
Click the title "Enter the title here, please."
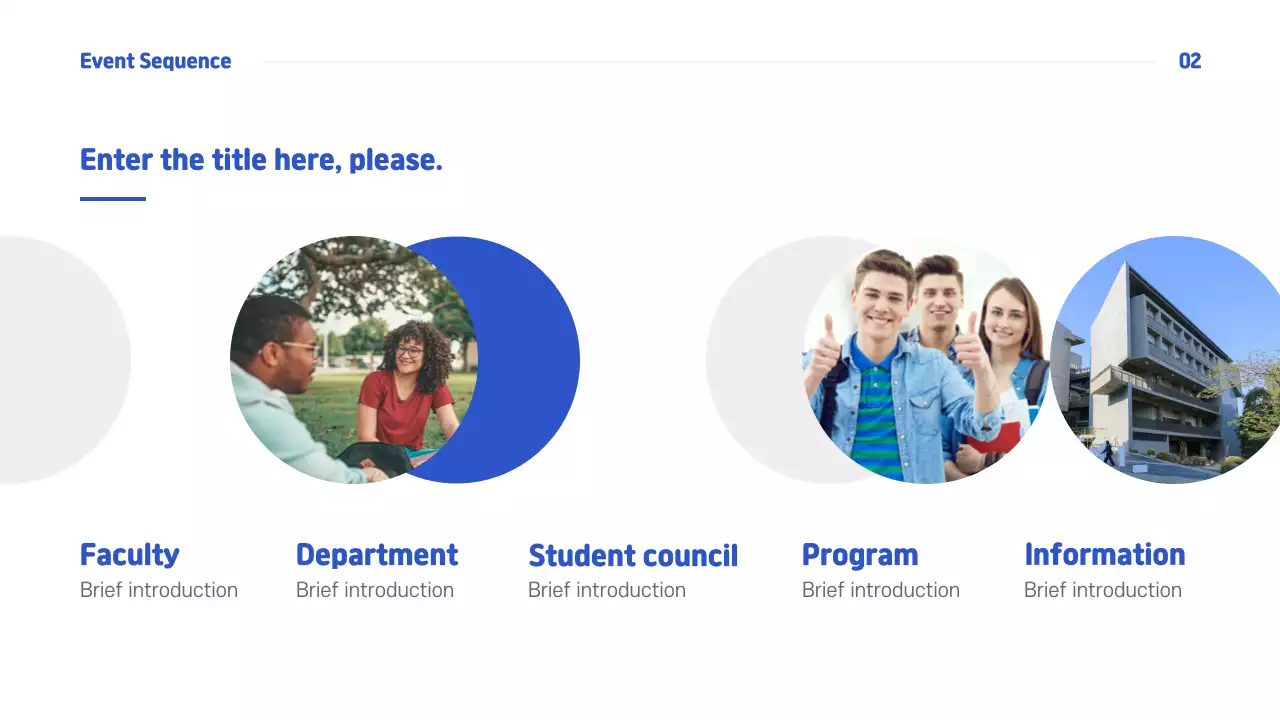(261, 160)
